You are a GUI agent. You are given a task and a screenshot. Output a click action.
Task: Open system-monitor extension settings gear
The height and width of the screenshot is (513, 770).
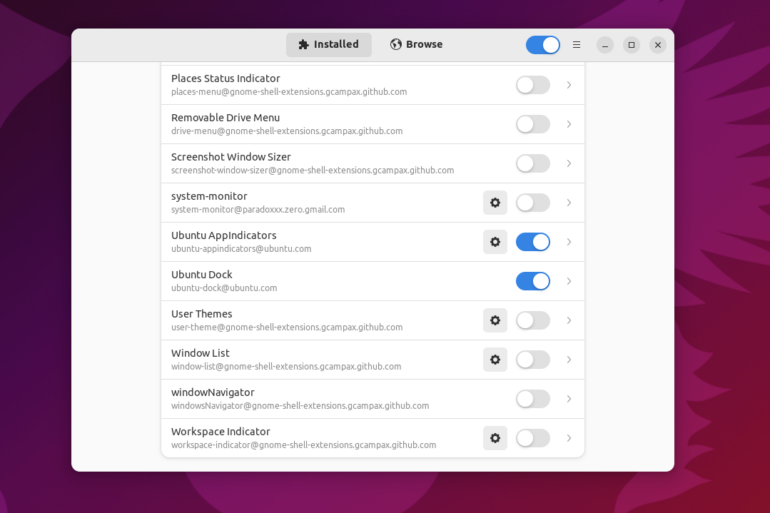pyautogui.click(x=495, y=203)
